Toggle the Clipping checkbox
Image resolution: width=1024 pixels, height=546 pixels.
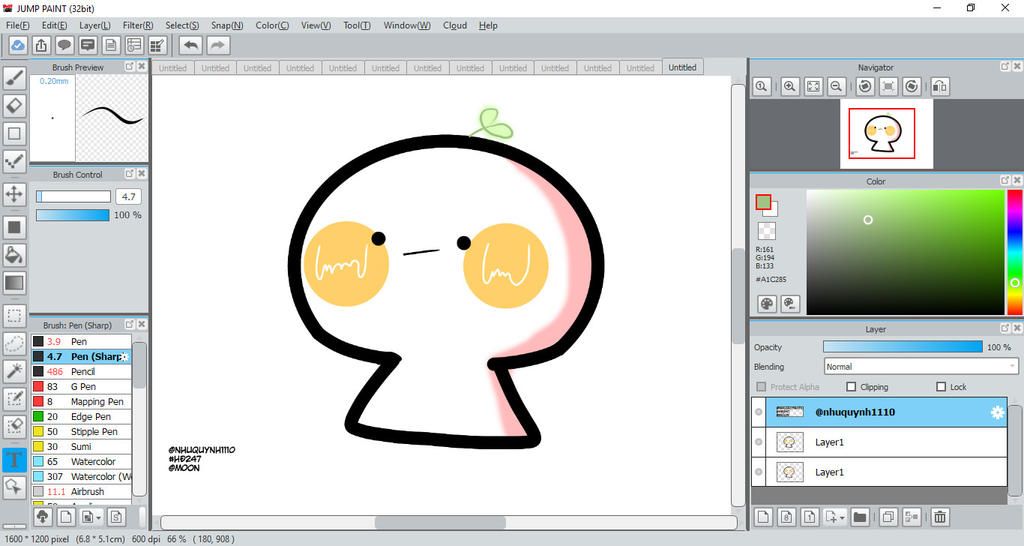851,387
